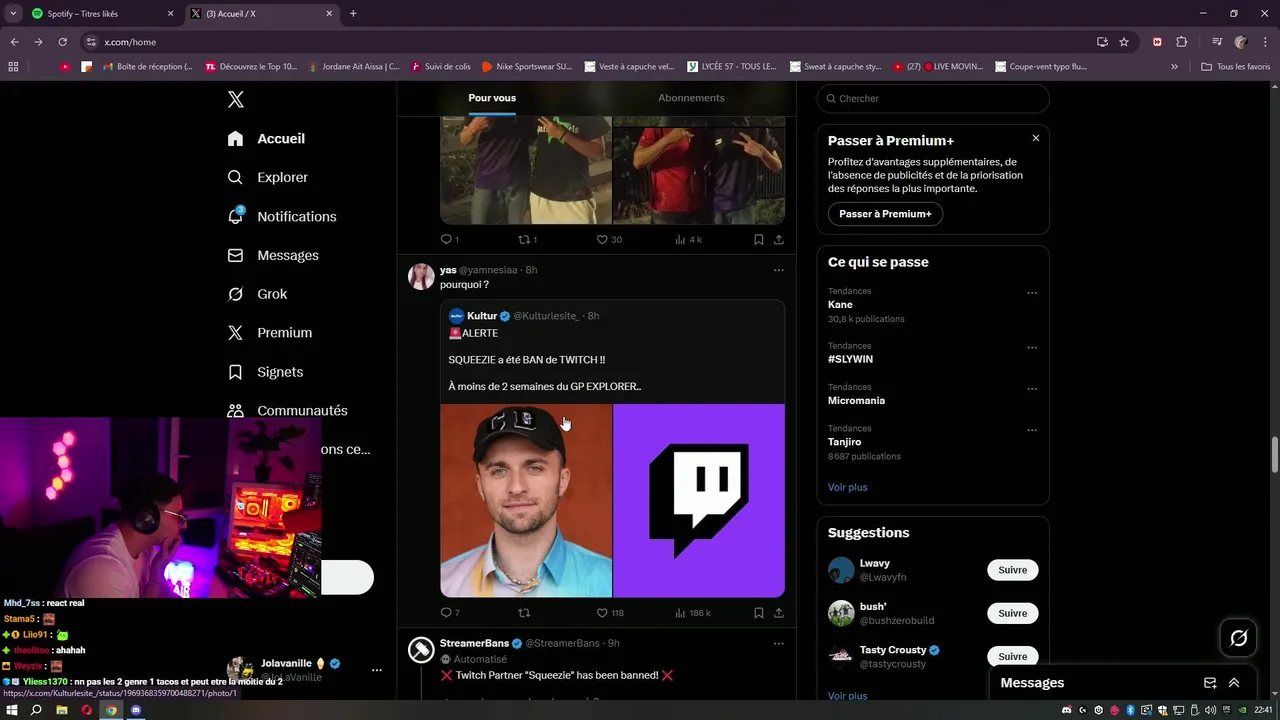Open the browser extensions puzzle icon
Image resolution: width=1280 pixels, height=720 pixels.
pyautogui.click(x=1181, y=42)
